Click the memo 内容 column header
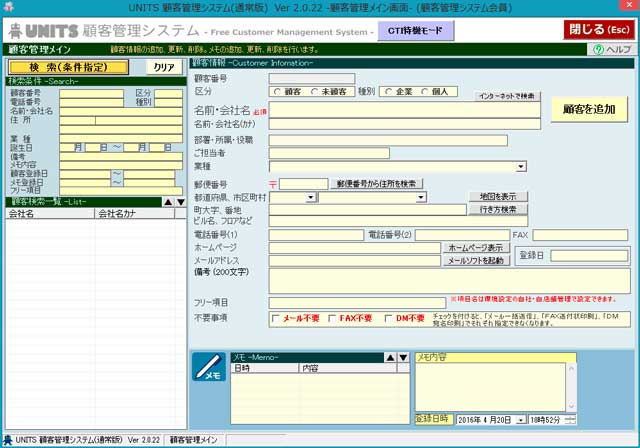Viewport: 640px width, 448px height. 348,368
